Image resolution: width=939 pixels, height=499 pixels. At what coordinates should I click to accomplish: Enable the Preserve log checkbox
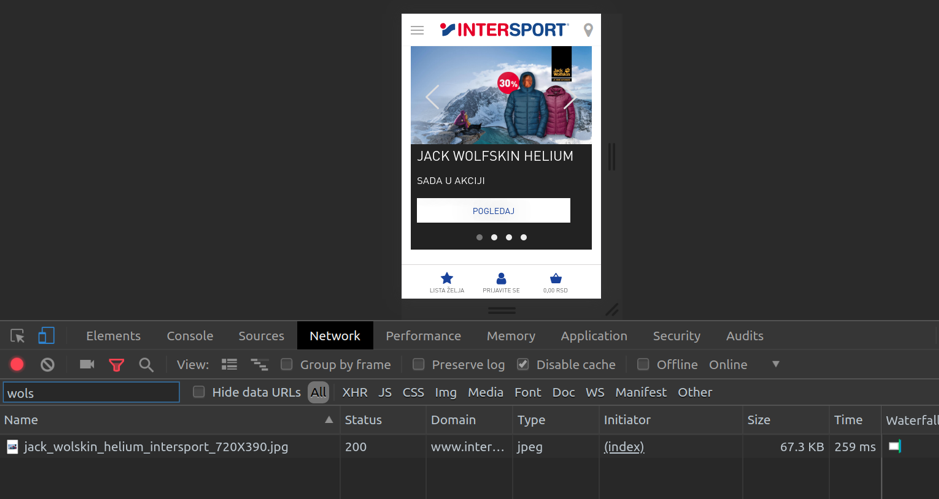click(x=419, y=365)
